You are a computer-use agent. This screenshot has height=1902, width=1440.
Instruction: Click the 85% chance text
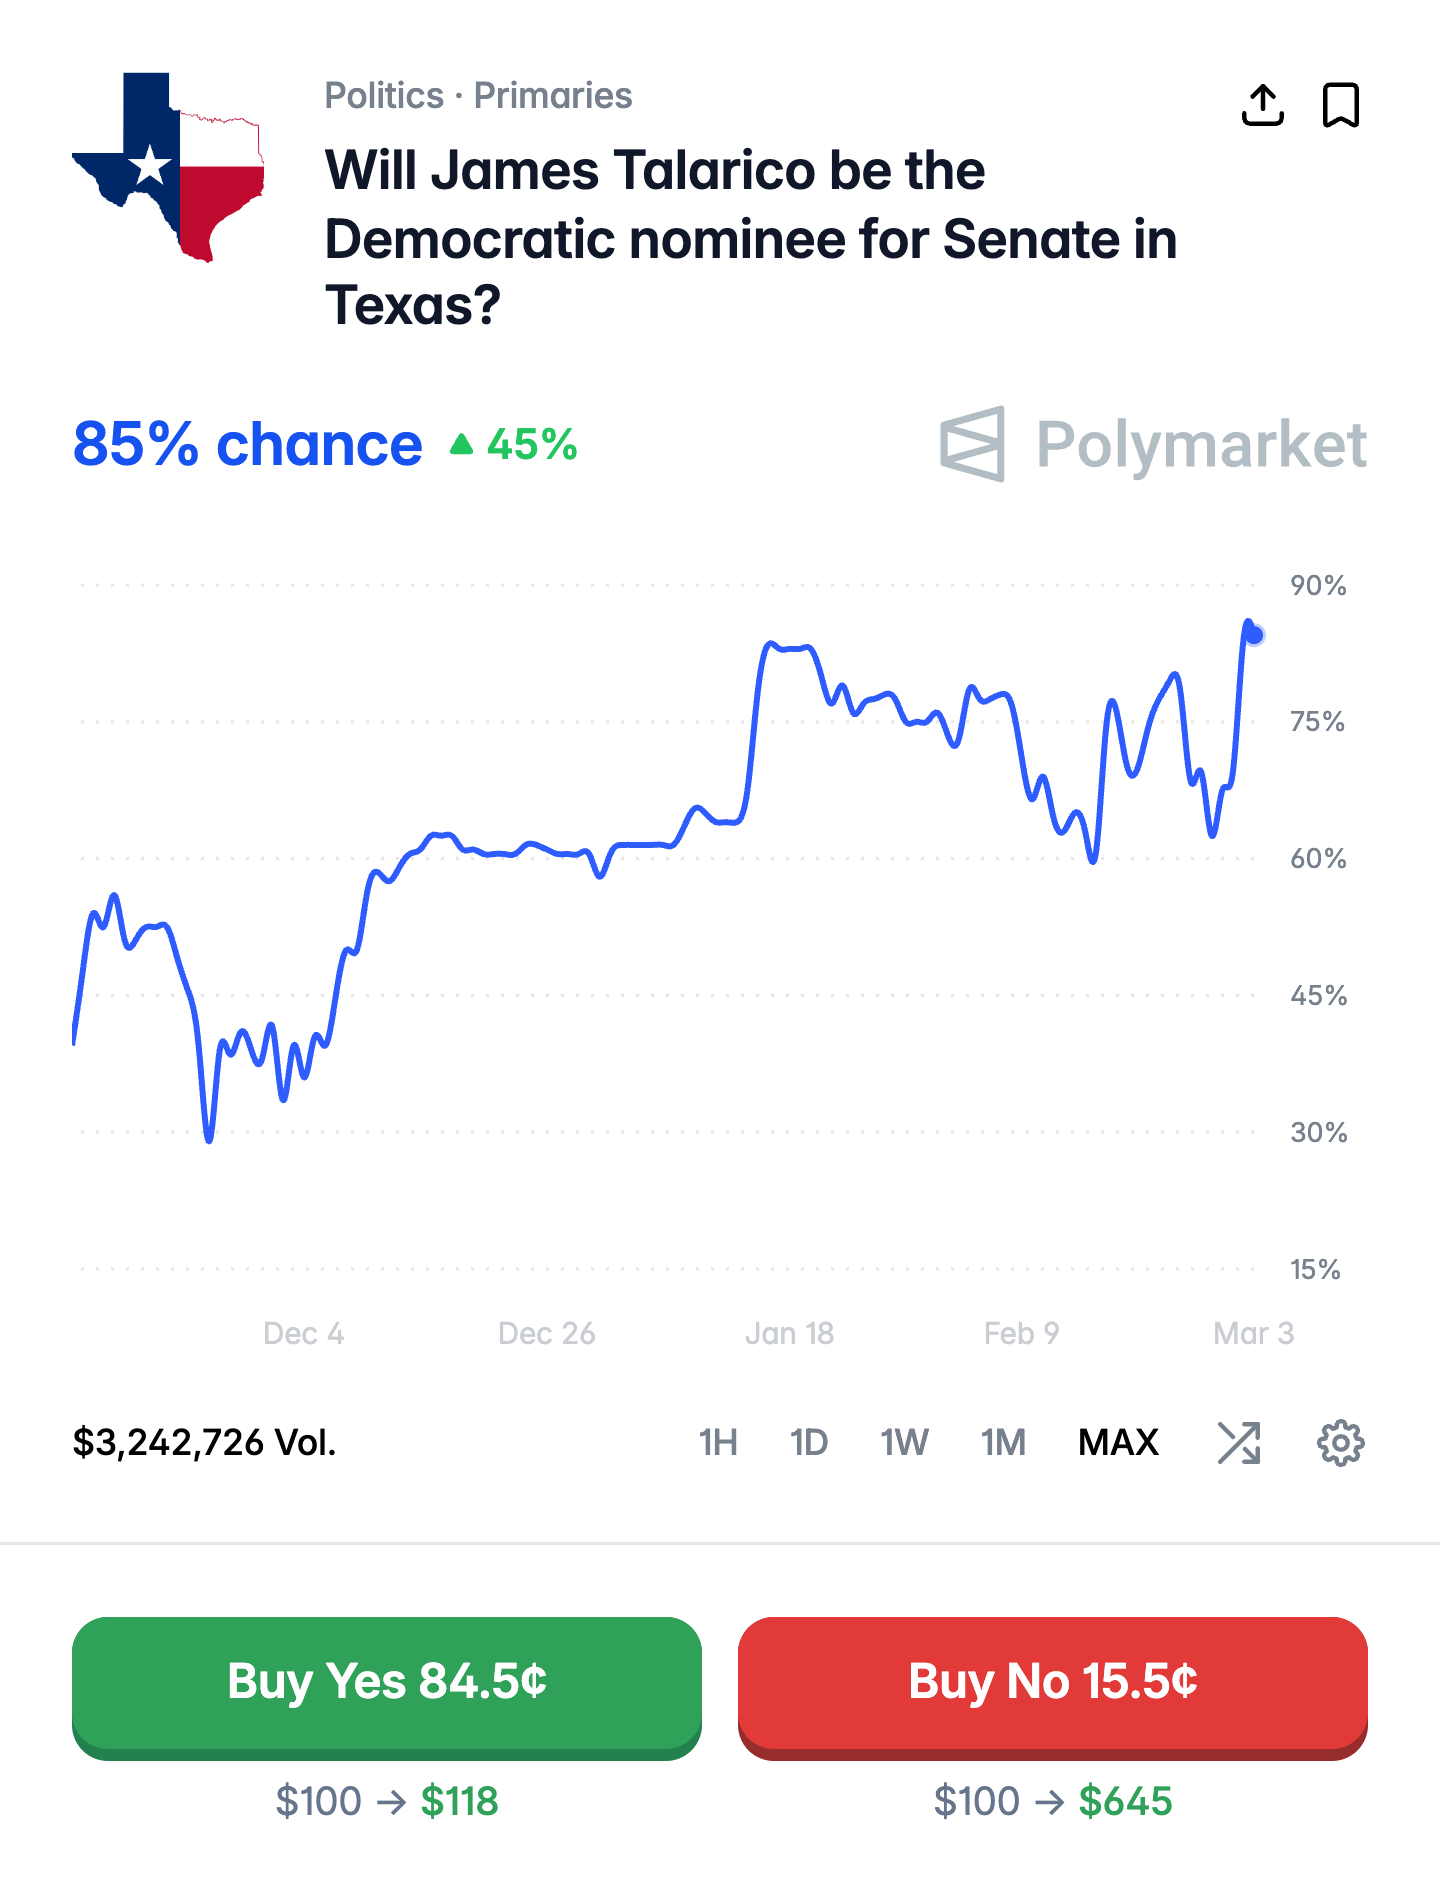(247, 445)
